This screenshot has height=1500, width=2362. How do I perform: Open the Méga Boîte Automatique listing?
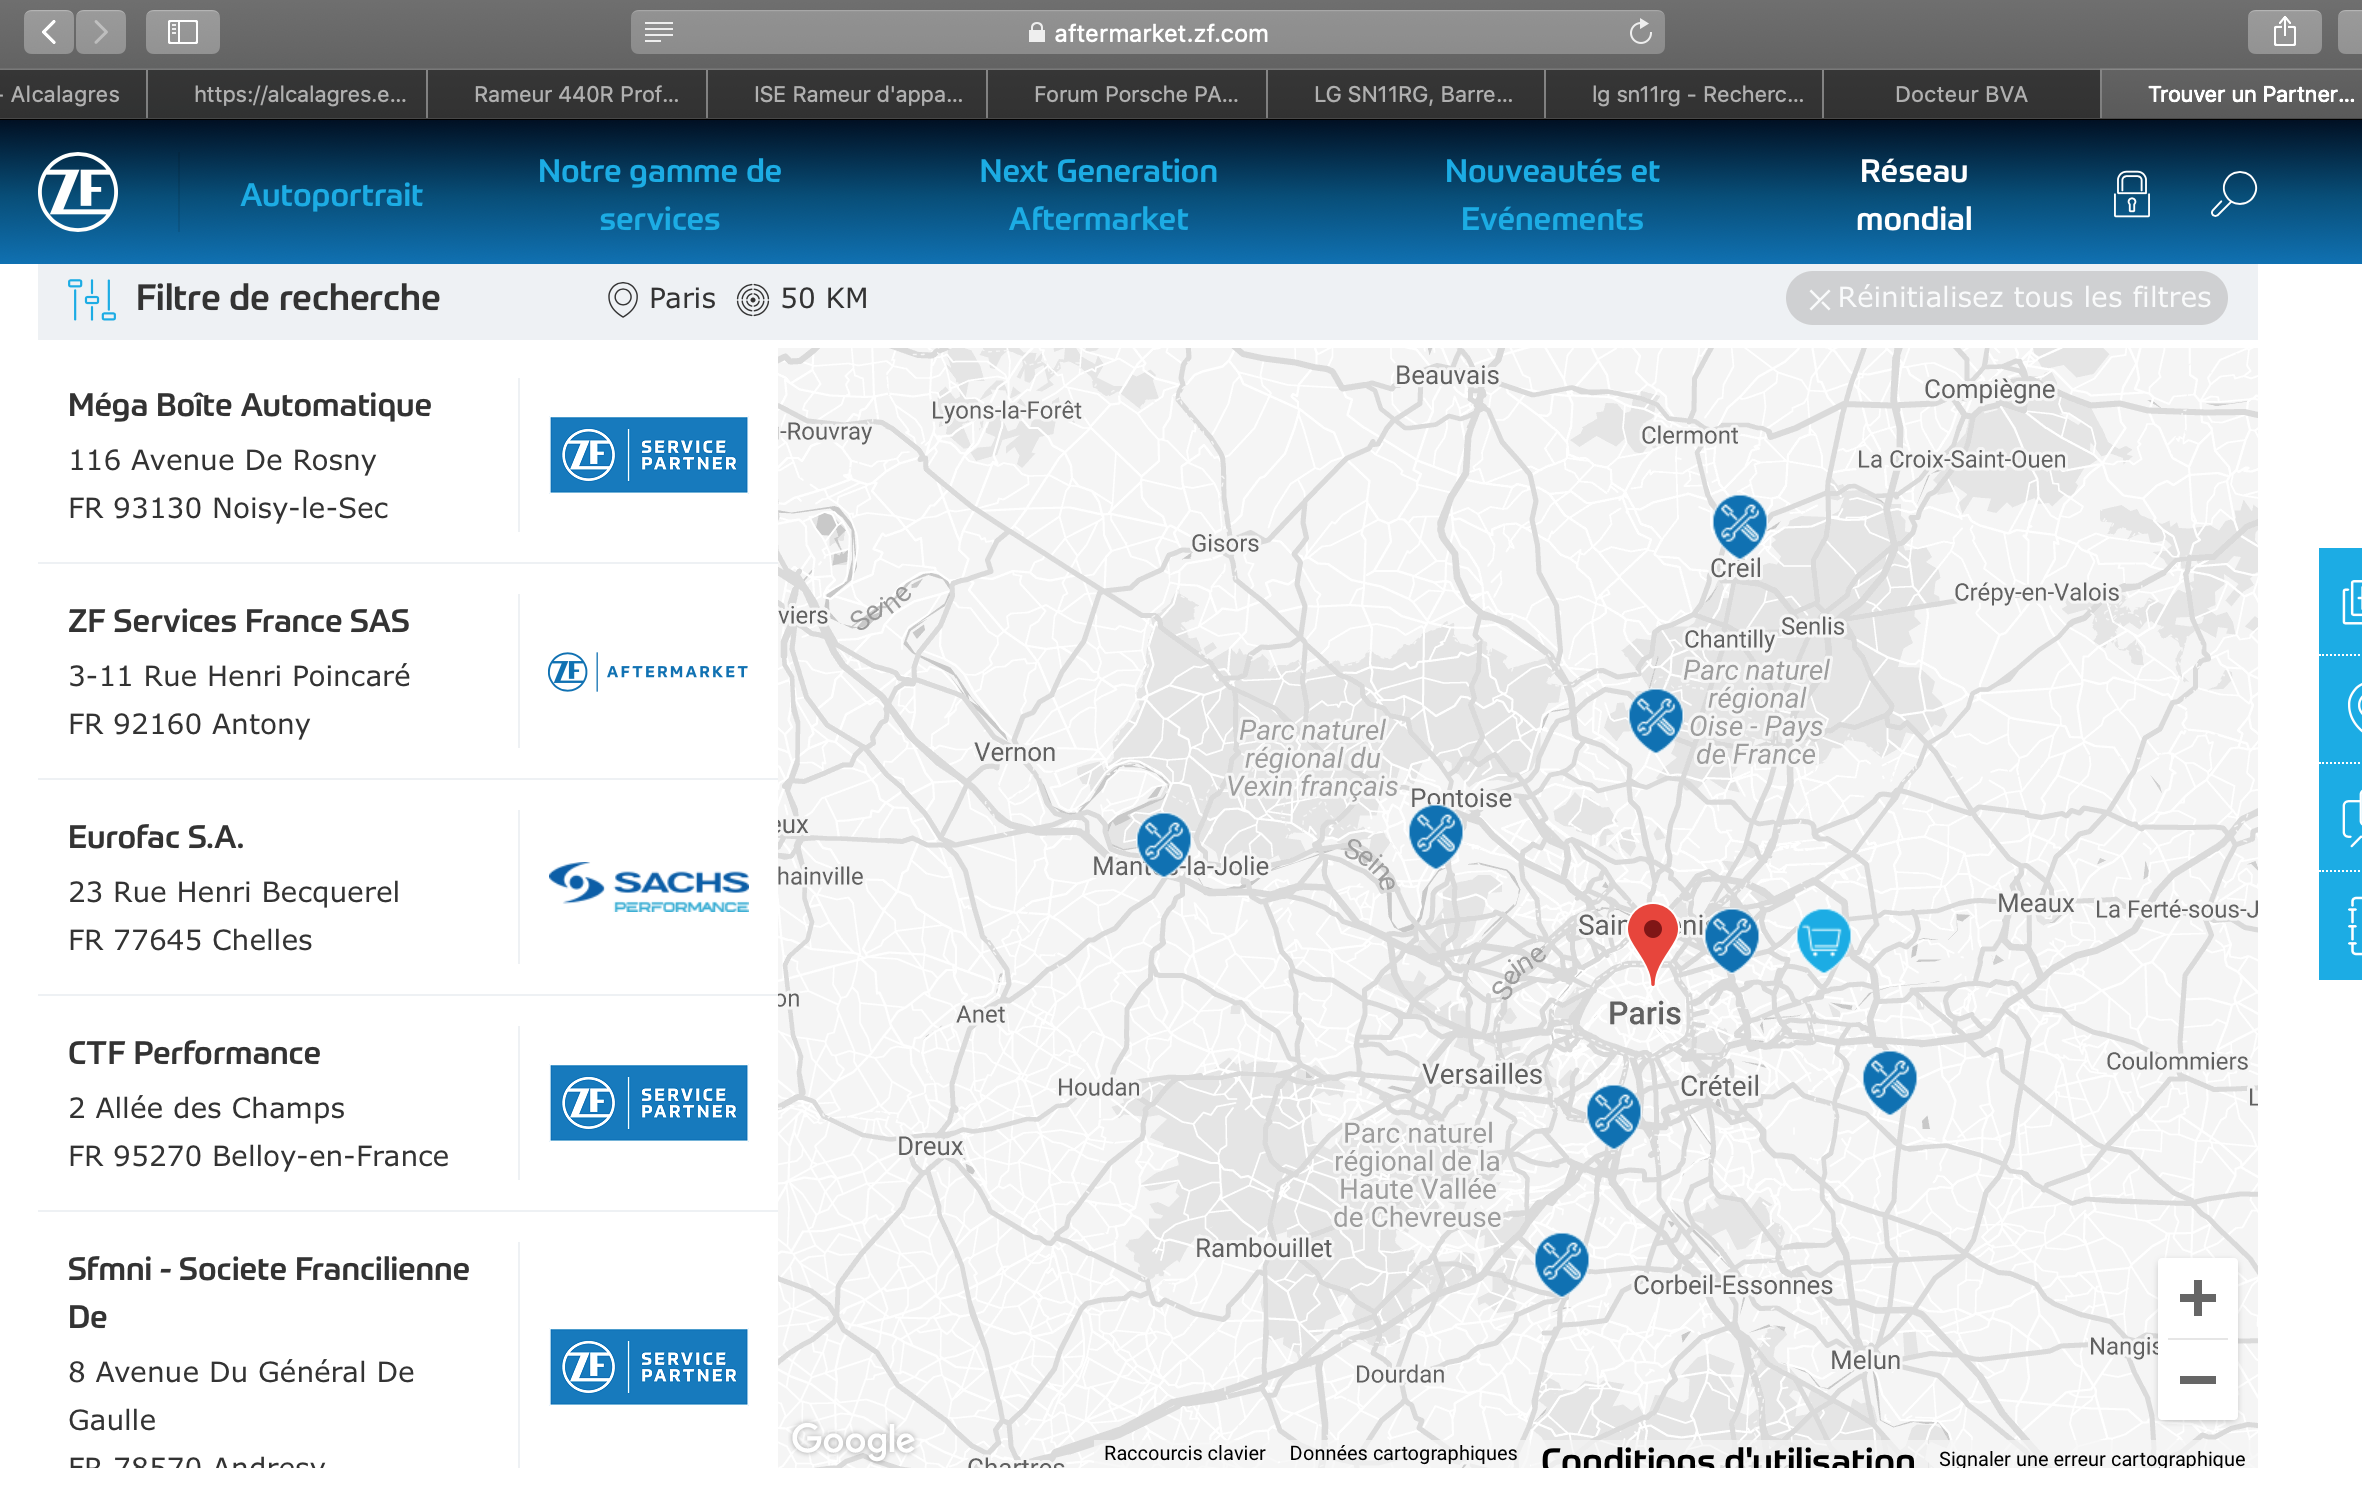tap(249, 405)
